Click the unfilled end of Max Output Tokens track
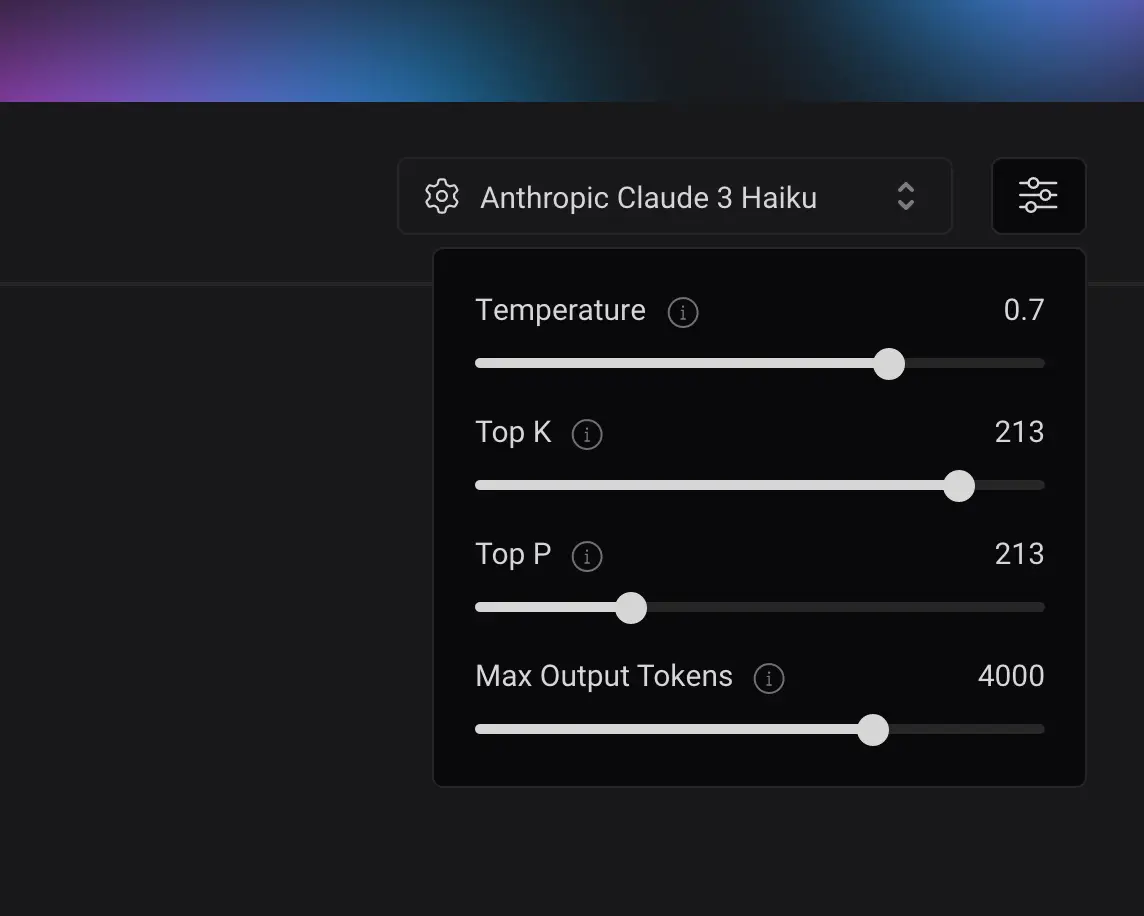The height and width of the screenshot is (916, 1144). [x=967, y=729]
